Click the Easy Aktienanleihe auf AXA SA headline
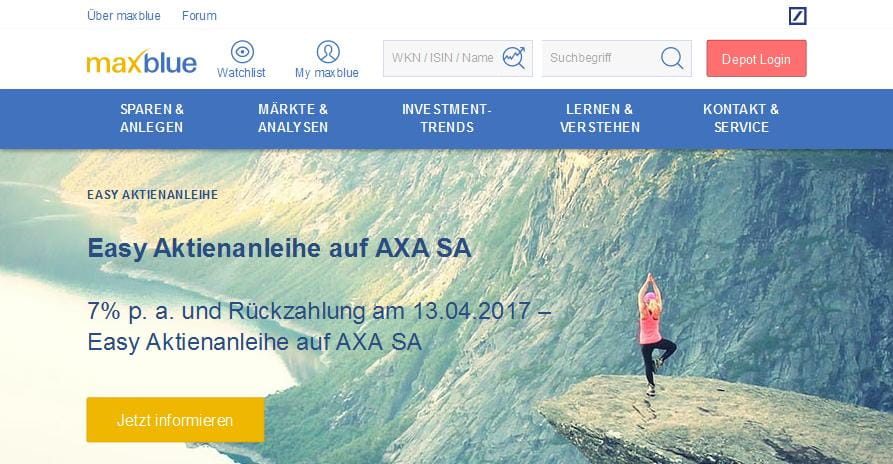Viewport: 893px width, 464px height. pos(280,248)
